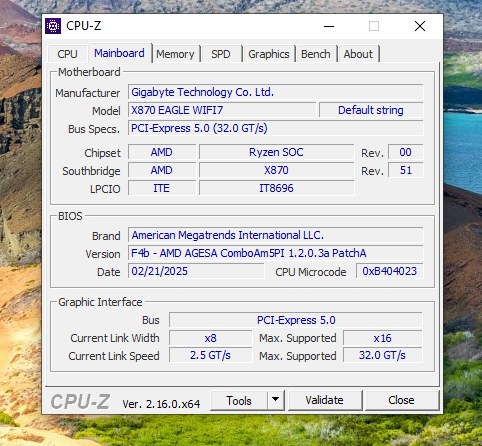This screenshot has height=446, width=482.
Task: Click the max supported width x16 value
Action: pyautogui.click(x=383, y=338)
